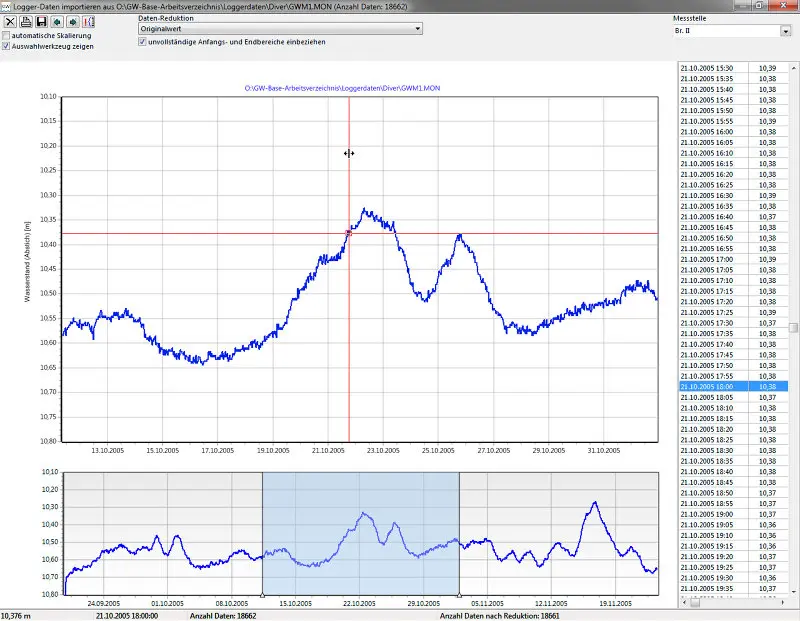
Task: Select row 21.10.2005 15:30 in data list
Action: 734,68
